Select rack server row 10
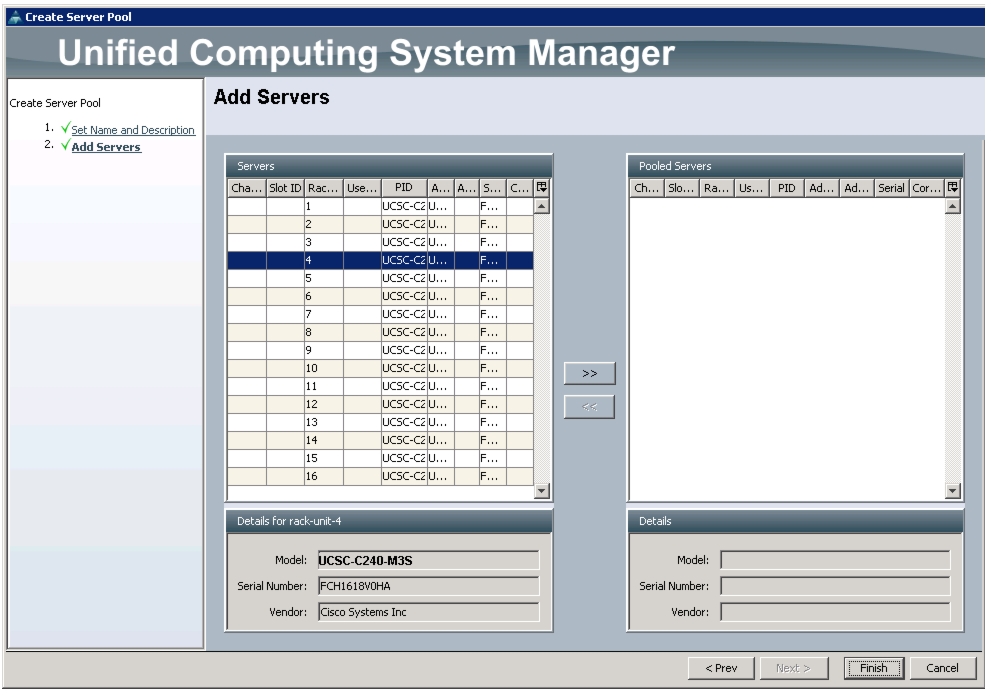Image resolution: width=991 pixels, height=696 pixels. [x=380, y=368]
